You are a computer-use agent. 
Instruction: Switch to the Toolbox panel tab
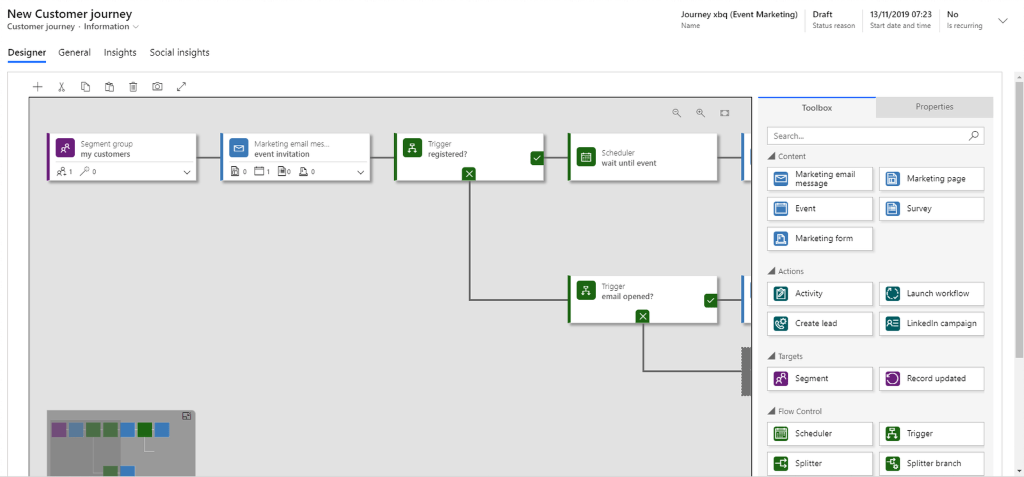click(x=817, y=108)
